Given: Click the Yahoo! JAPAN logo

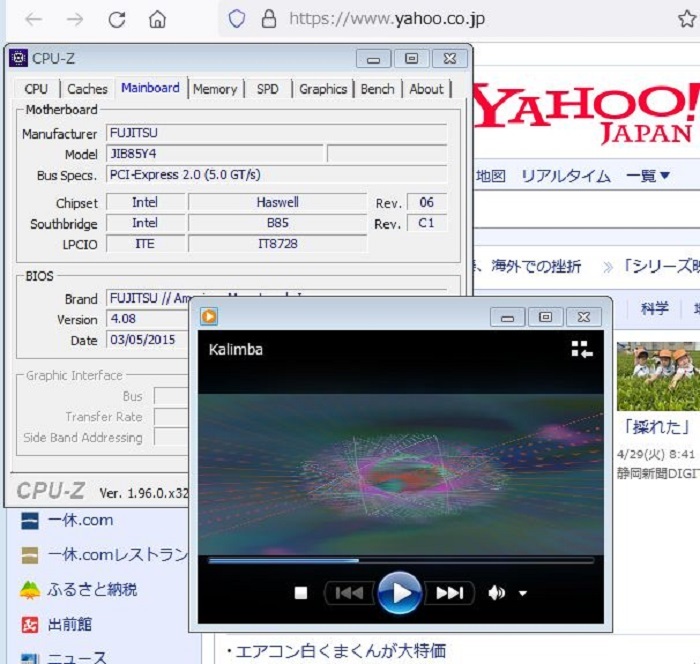Looking at the screenshot, I should (586, 114).
